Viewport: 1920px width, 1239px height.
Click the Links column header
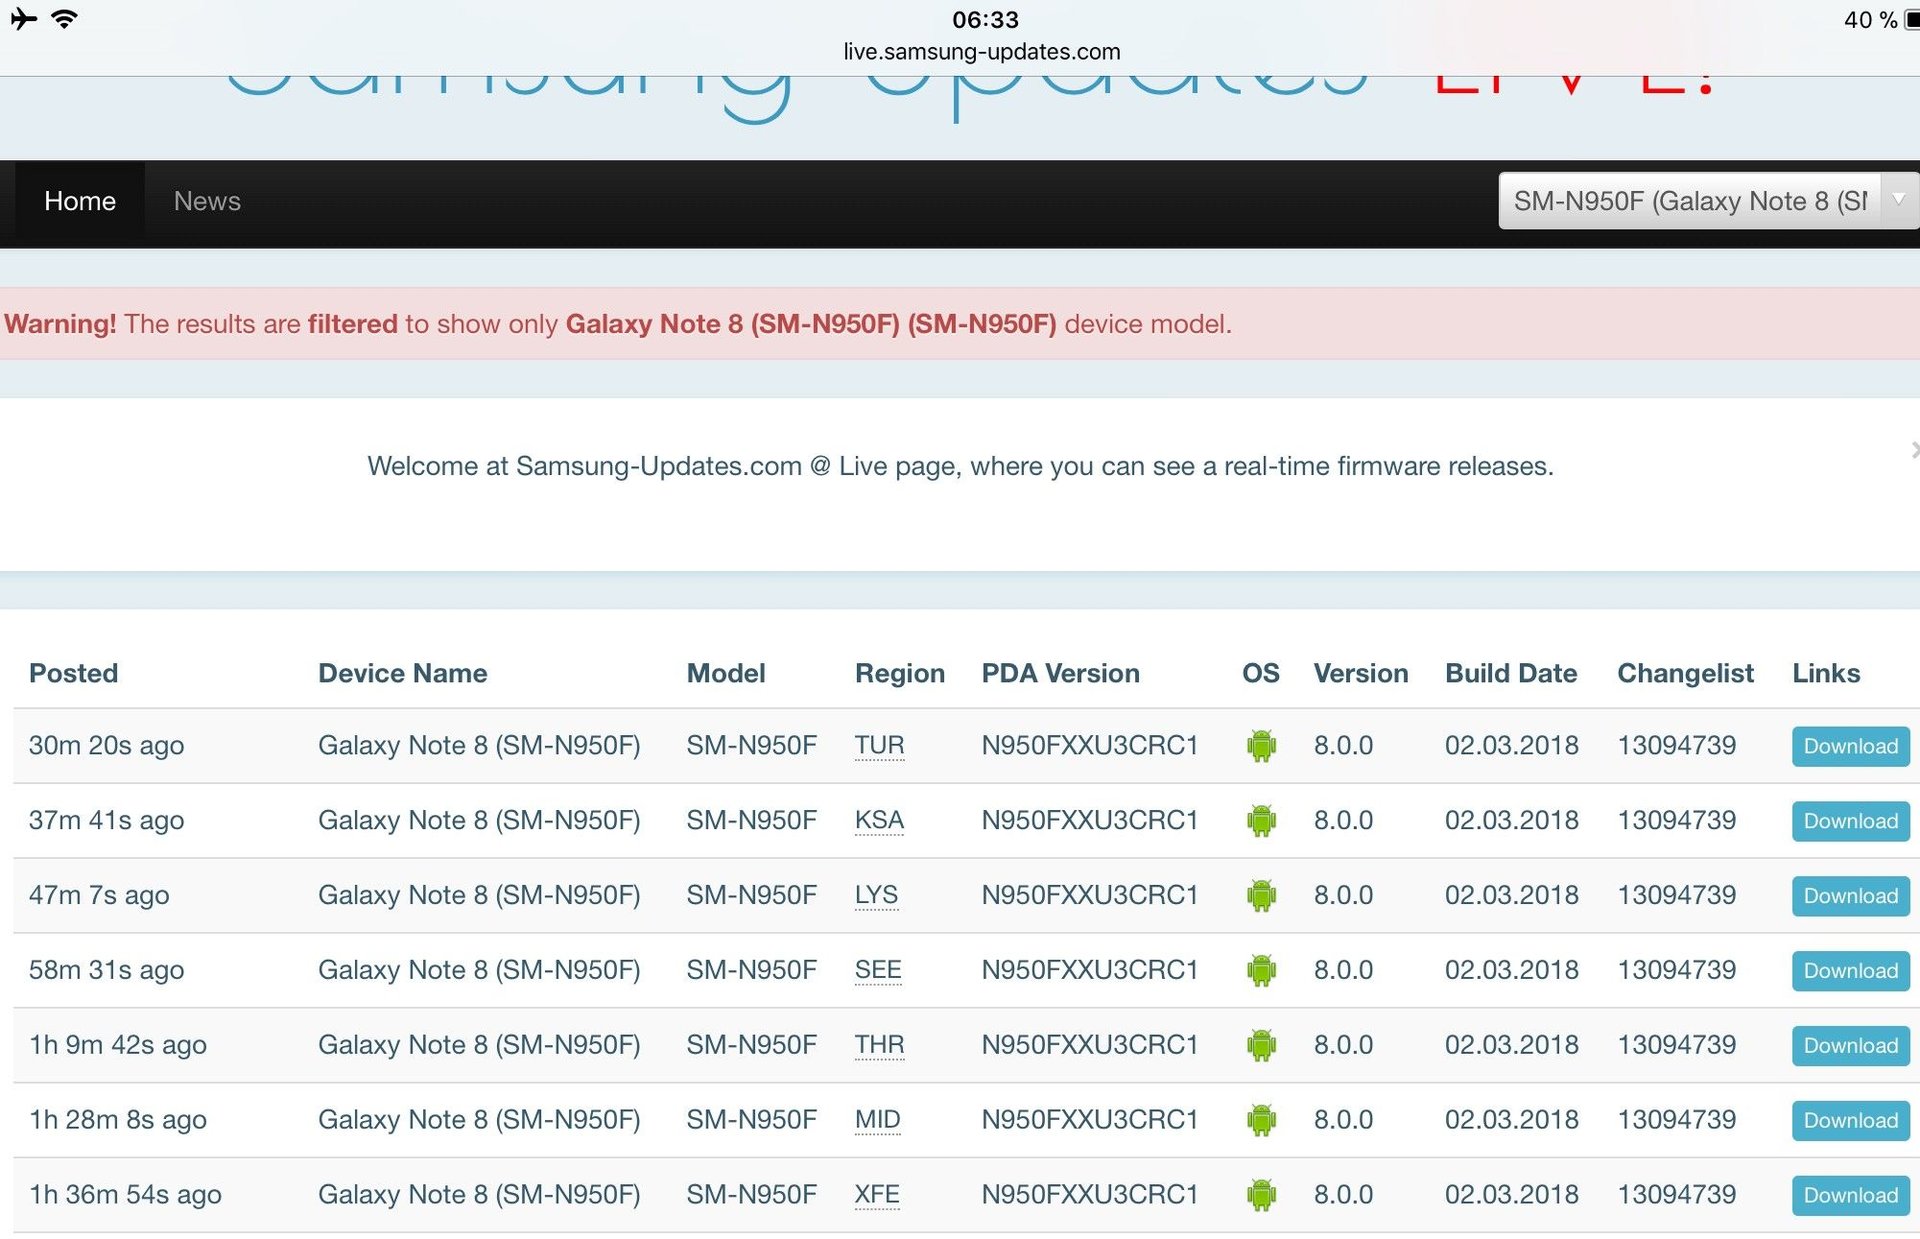pyautogui.click(x=1826, y=673)
